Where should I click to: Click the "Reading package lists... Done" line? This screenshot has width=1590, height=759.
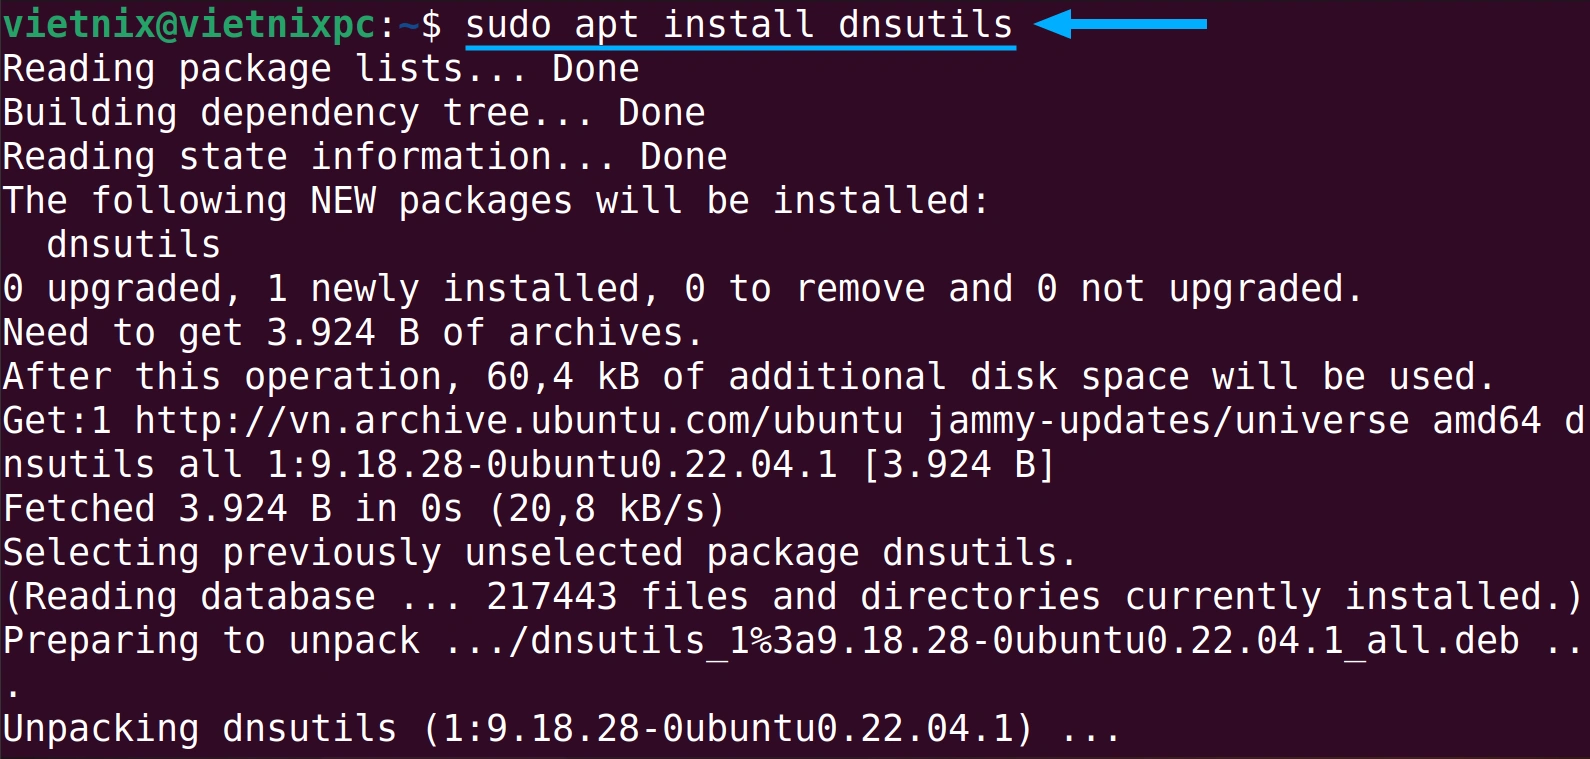321,69
